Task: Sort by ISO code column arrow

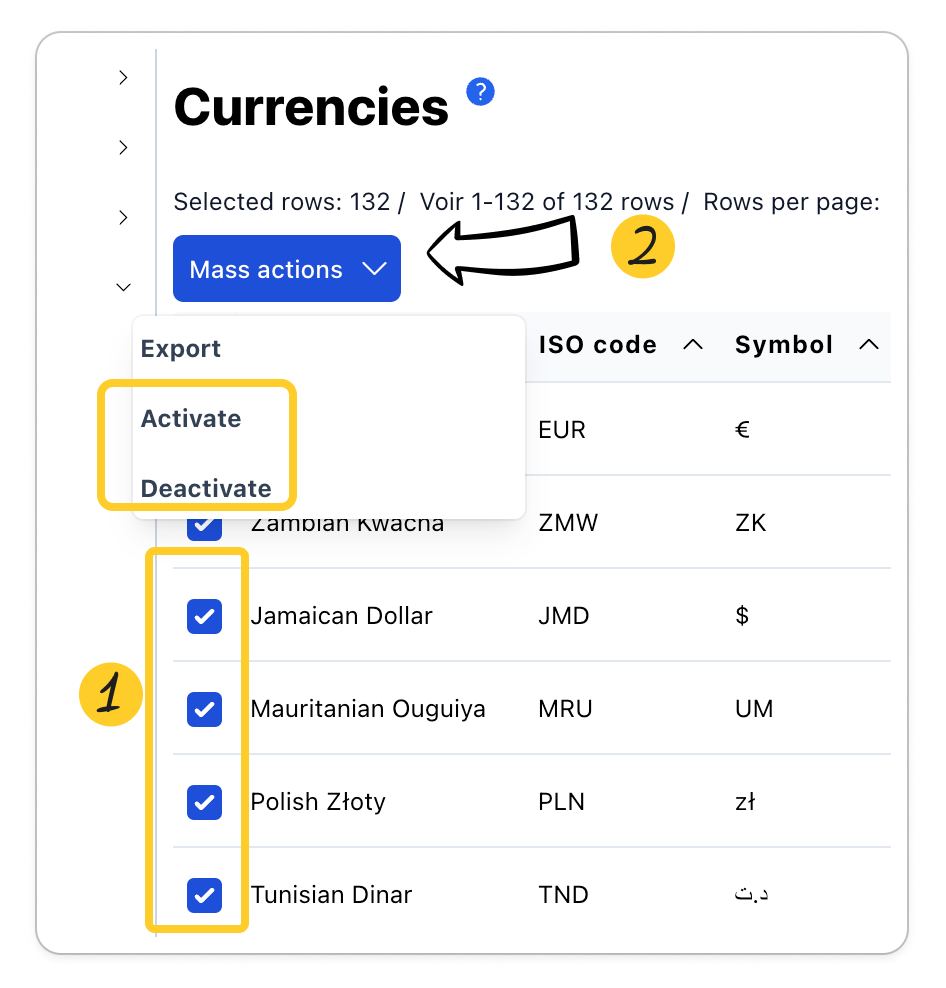Action: 692,345
